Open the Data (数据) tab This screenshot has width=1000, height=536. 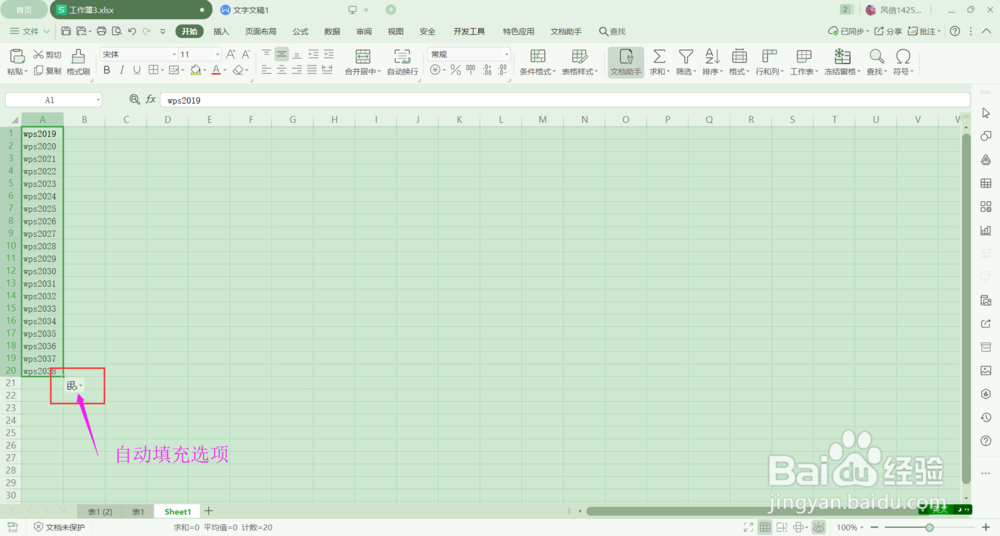click(332, 31)
